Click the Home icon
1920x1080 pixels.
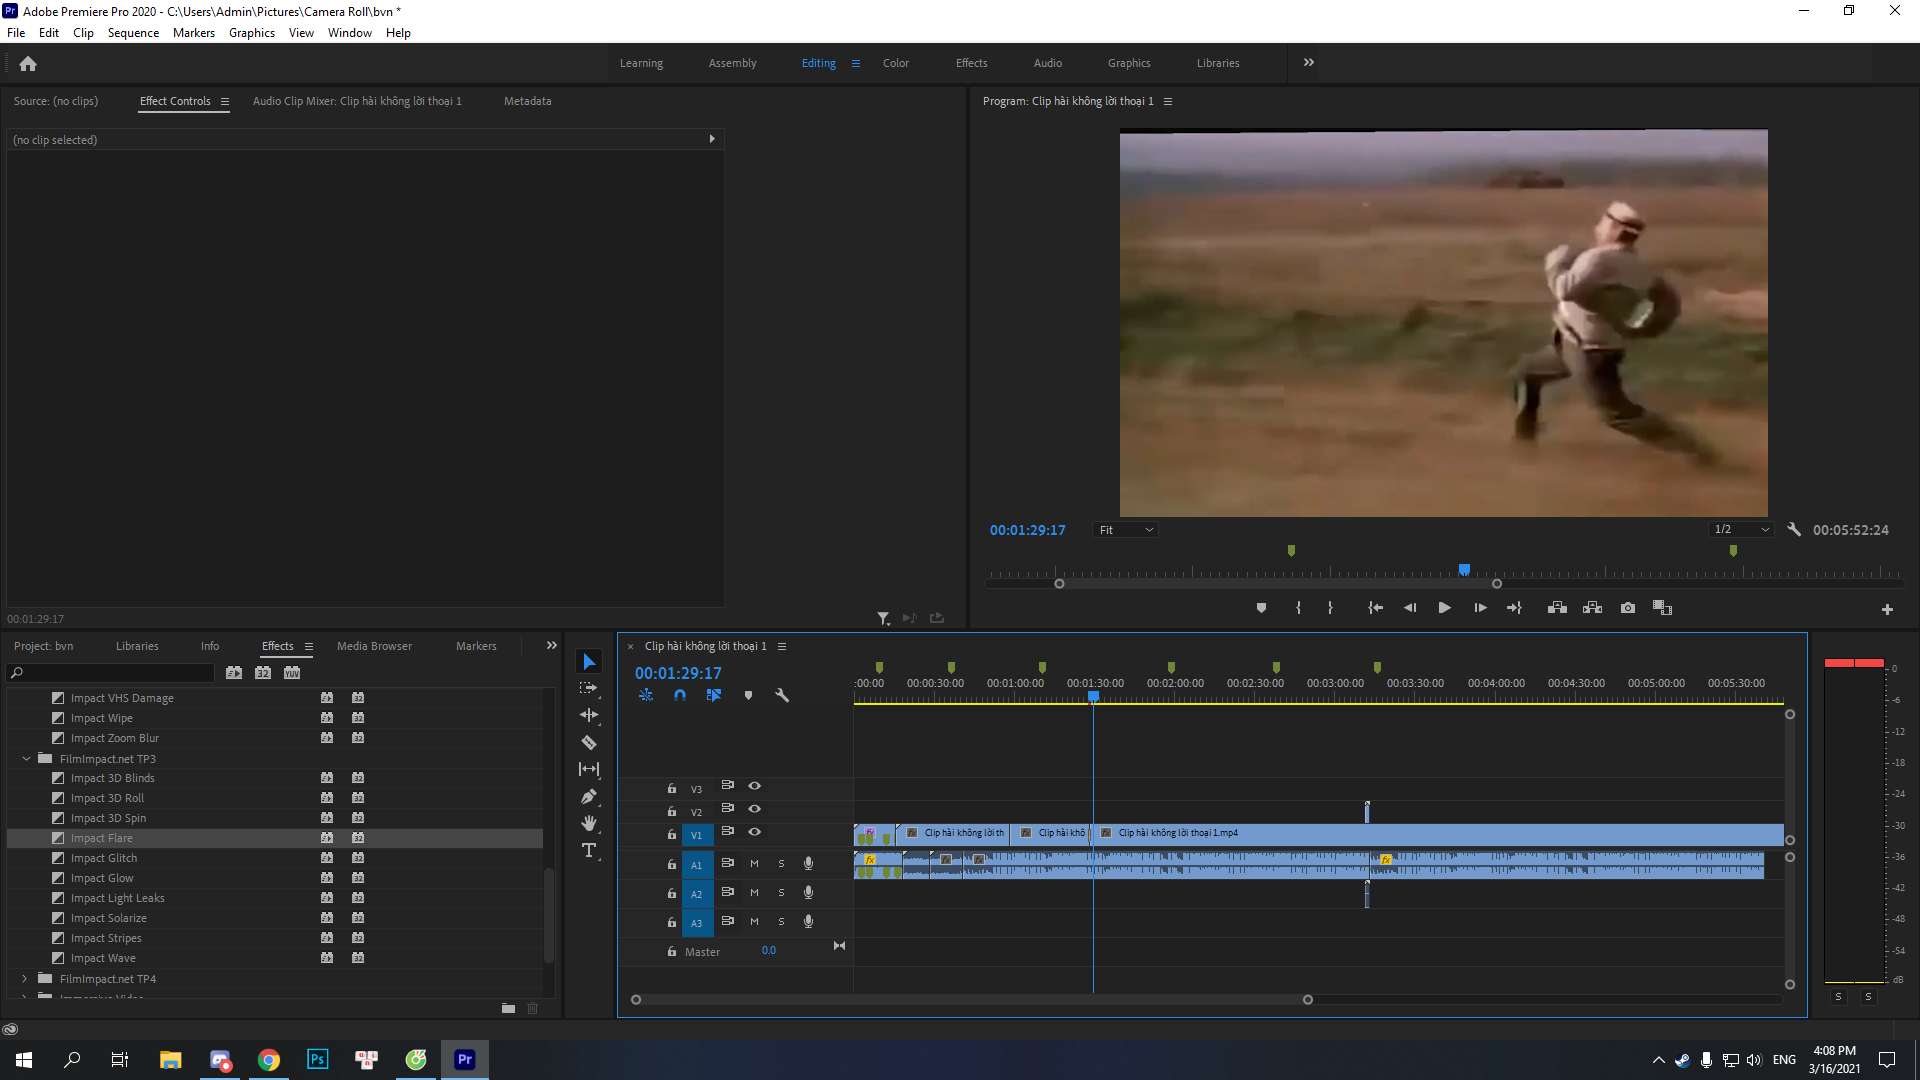[28, 64]
